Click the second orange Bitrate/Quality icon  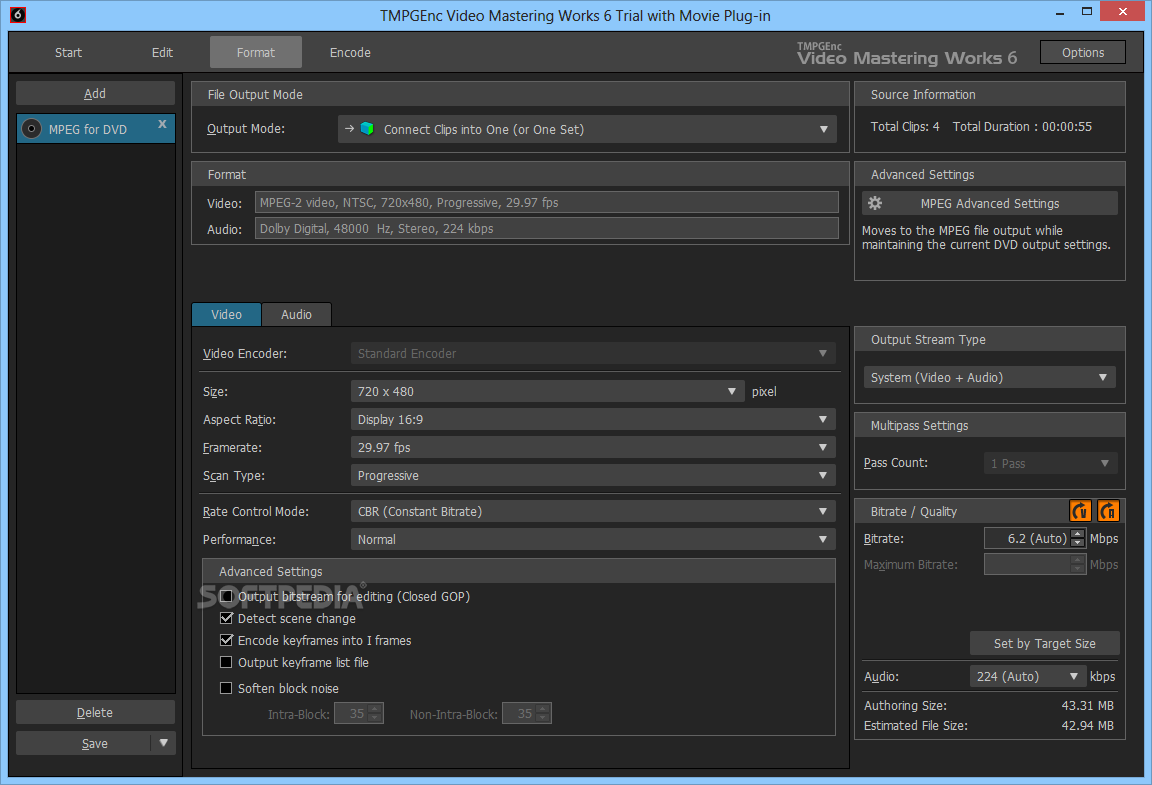click(1108, 510)
